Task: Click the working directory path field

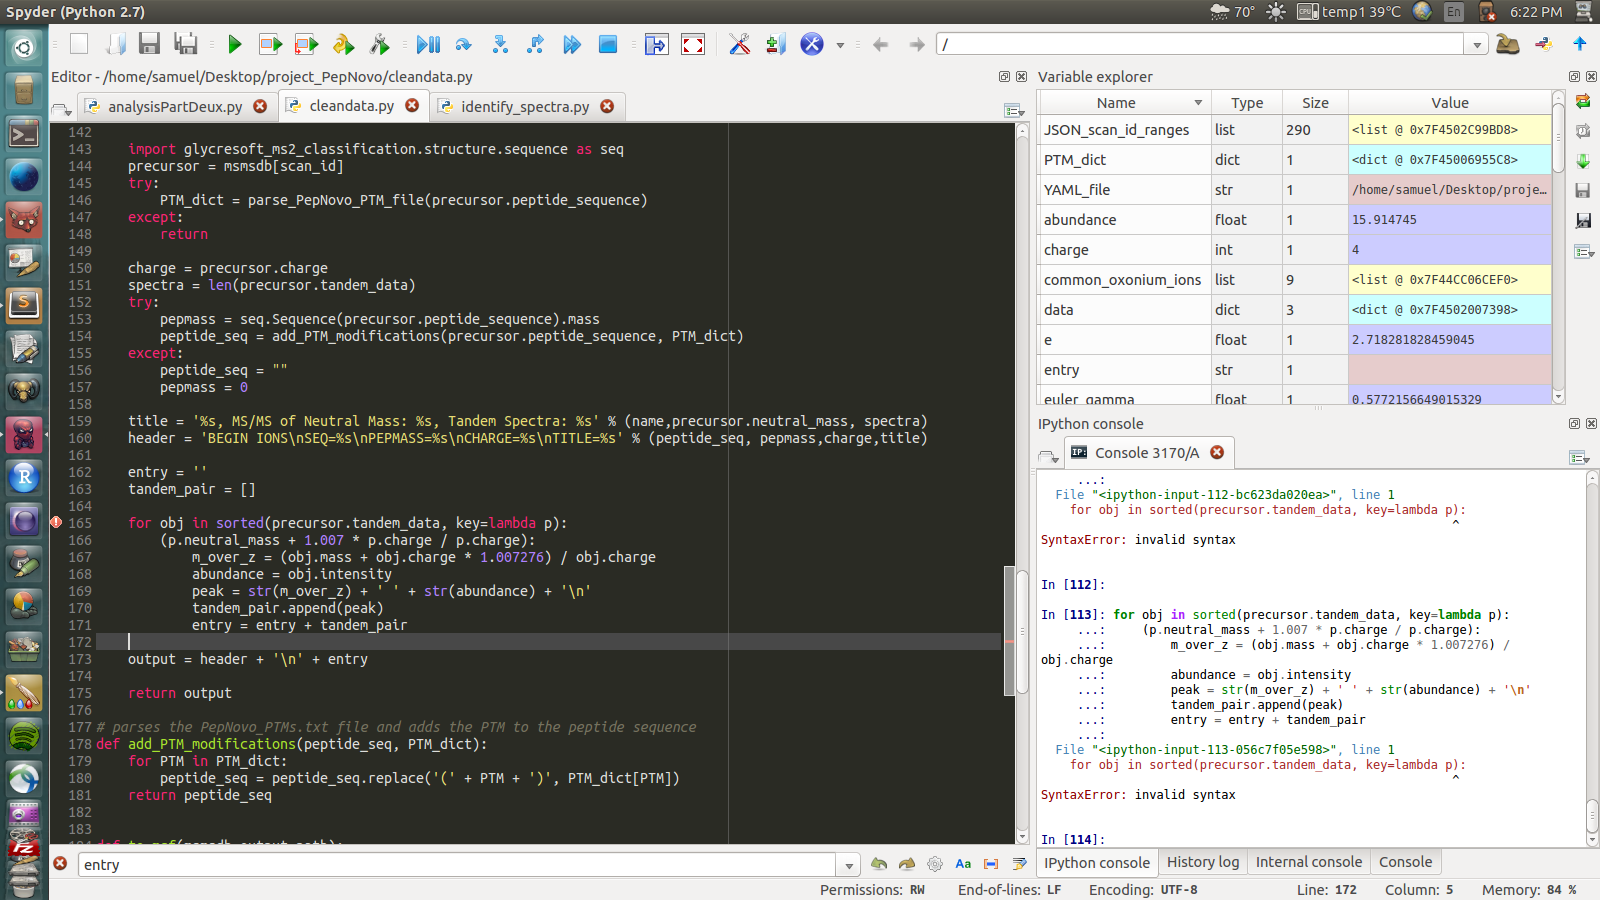Action: coord(1202,44)
